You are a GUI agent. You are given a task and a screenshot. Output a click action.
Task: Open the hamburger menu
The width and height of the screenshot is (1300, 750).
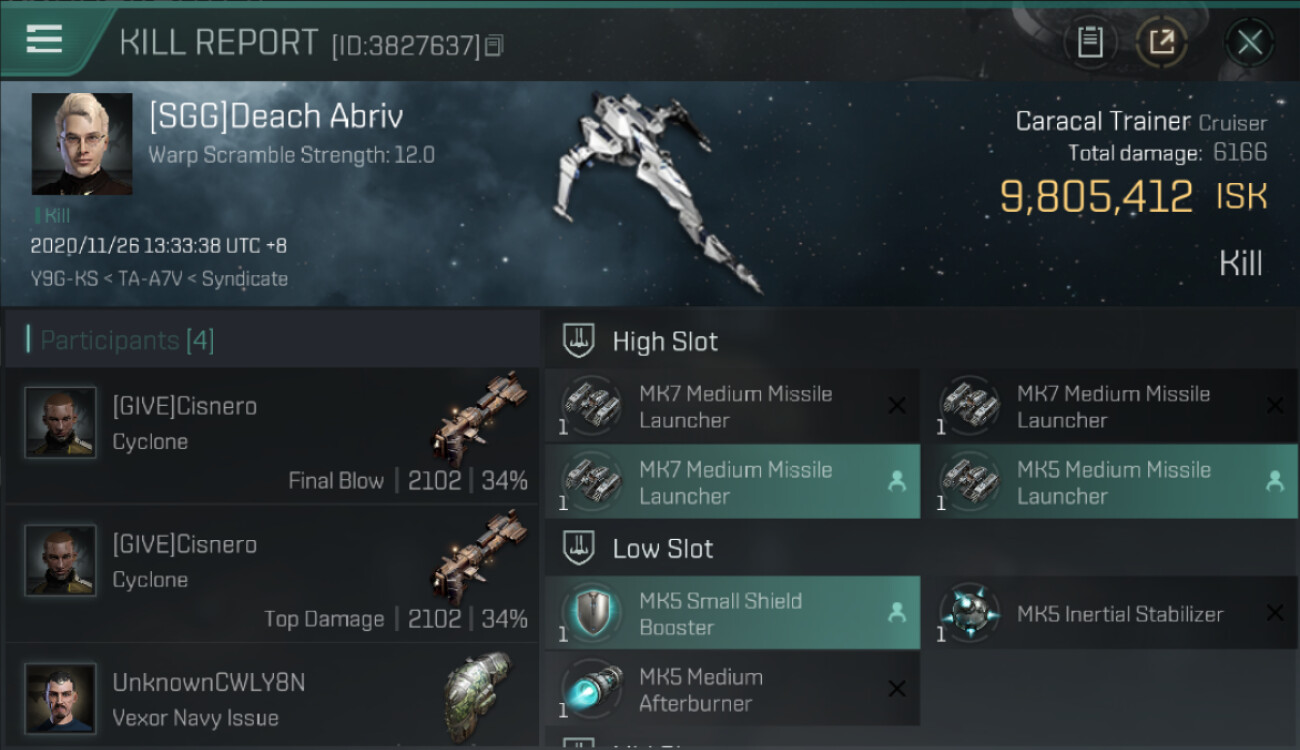(x=45, y=40)
